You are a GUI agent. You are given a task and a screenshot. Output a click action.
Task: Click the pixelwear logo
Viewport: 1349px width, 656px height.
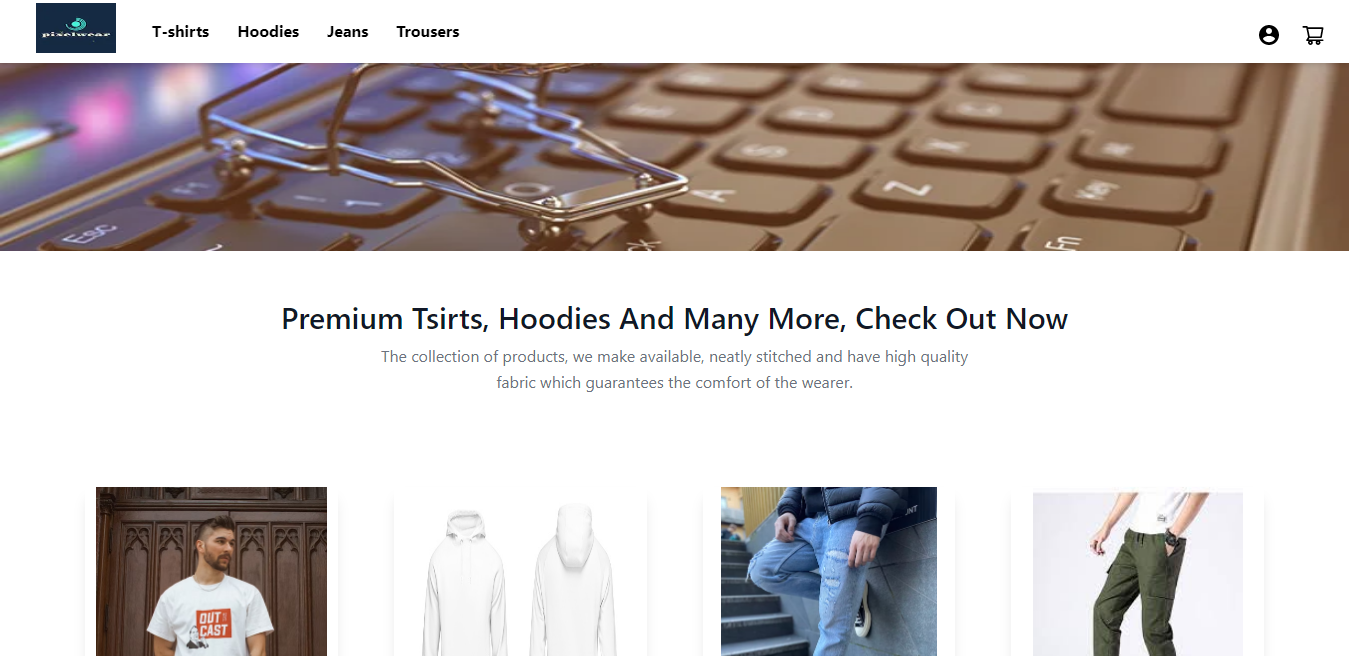coord(76,28)
